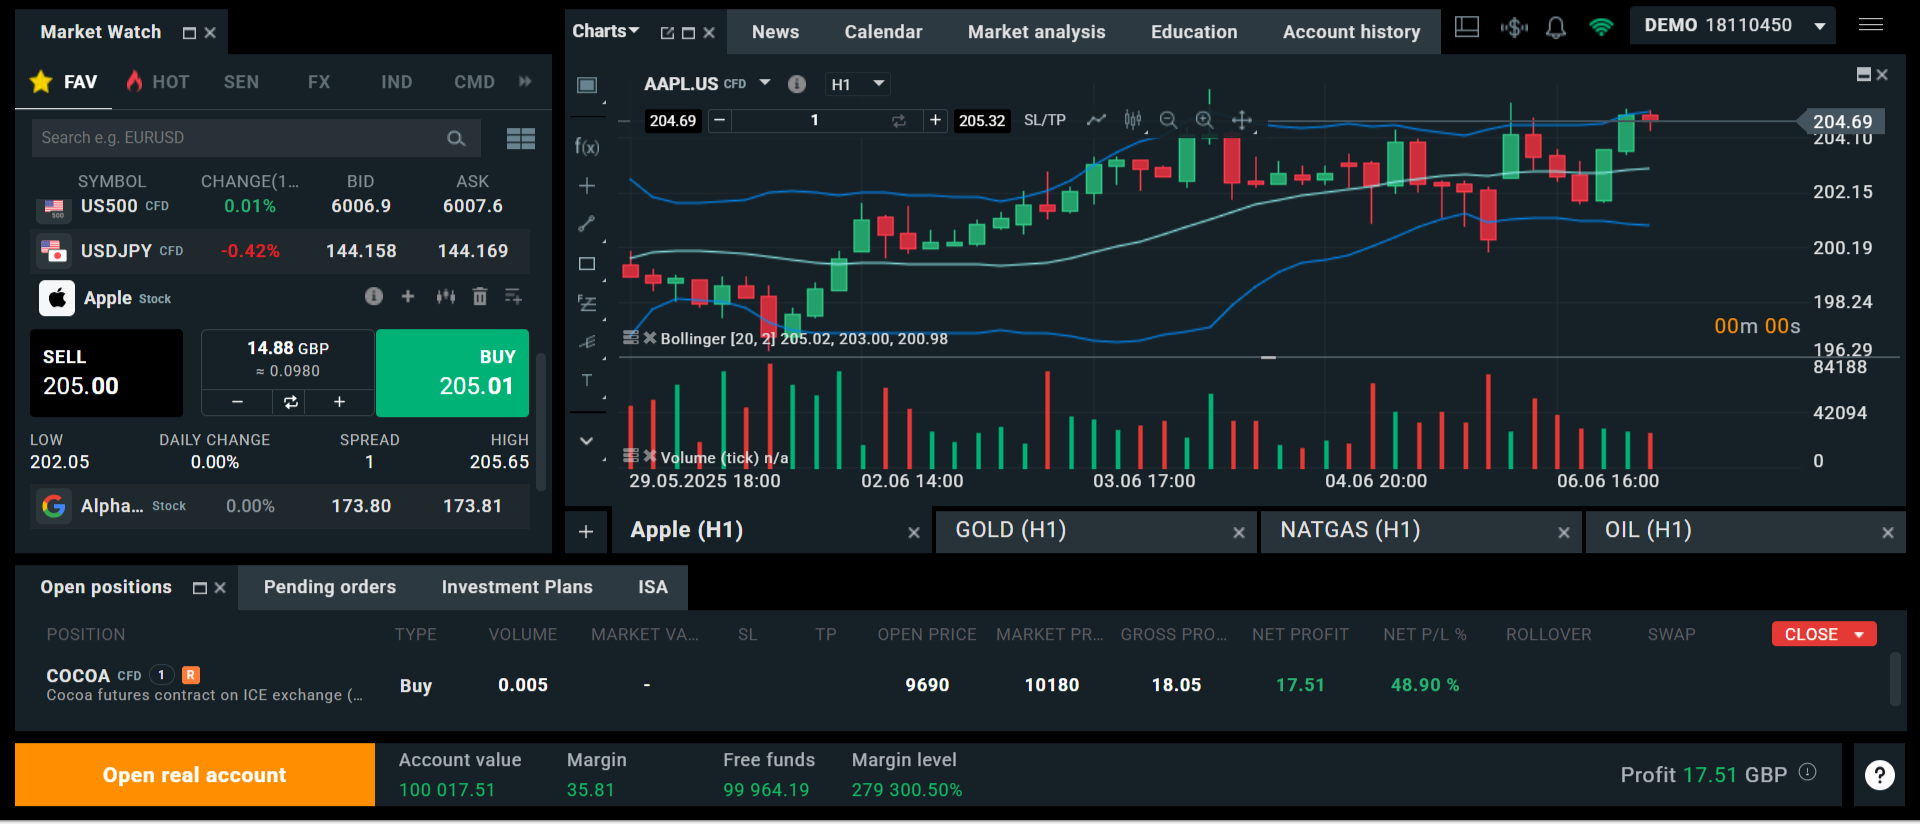Image resolution: width=1920 pixels, height=824 pixels.
Task: Click BUY 205.01 for Apple
Action: point(452,373)
